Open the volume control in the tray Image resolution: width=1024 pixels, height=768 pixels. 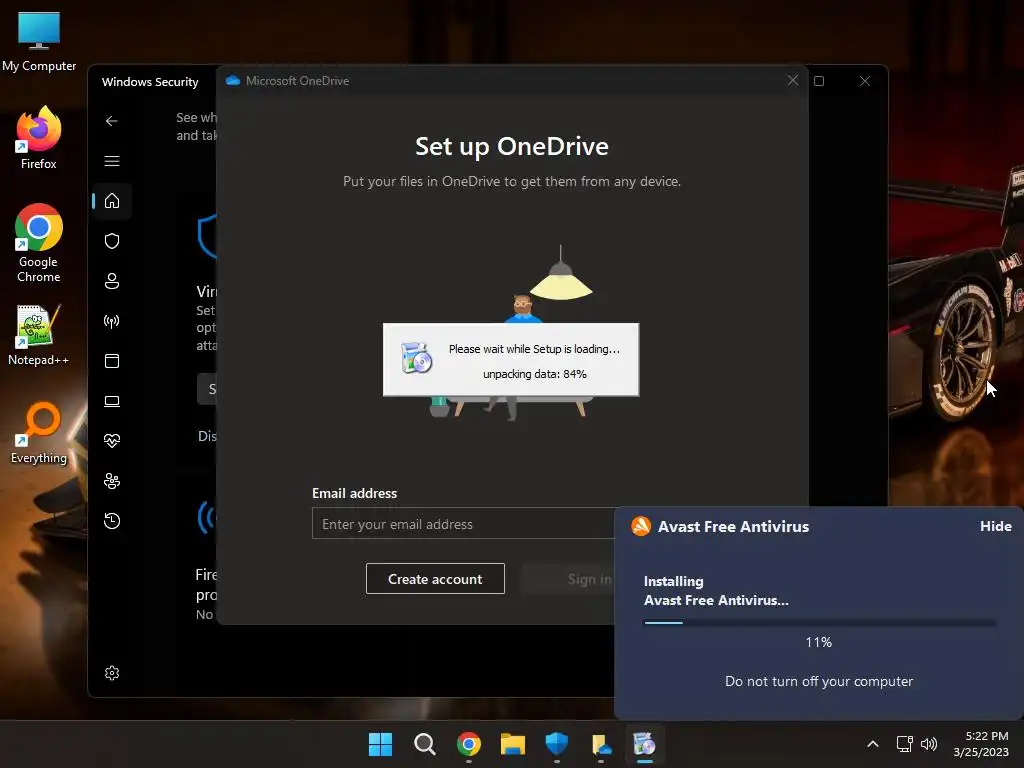tap(929, 744)
